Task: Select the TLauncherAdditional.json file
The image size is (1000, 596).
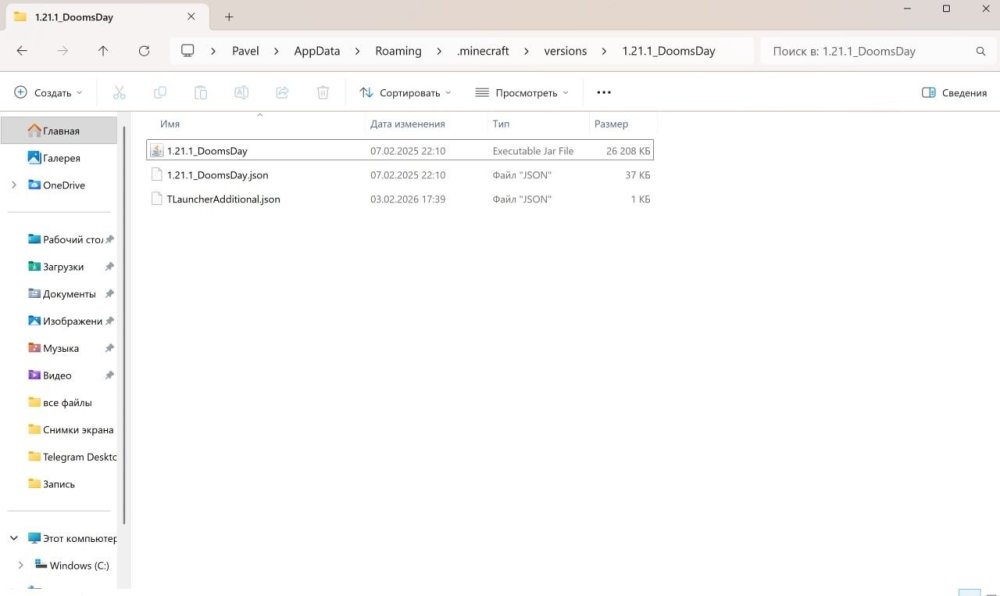Action: point(400,199)
